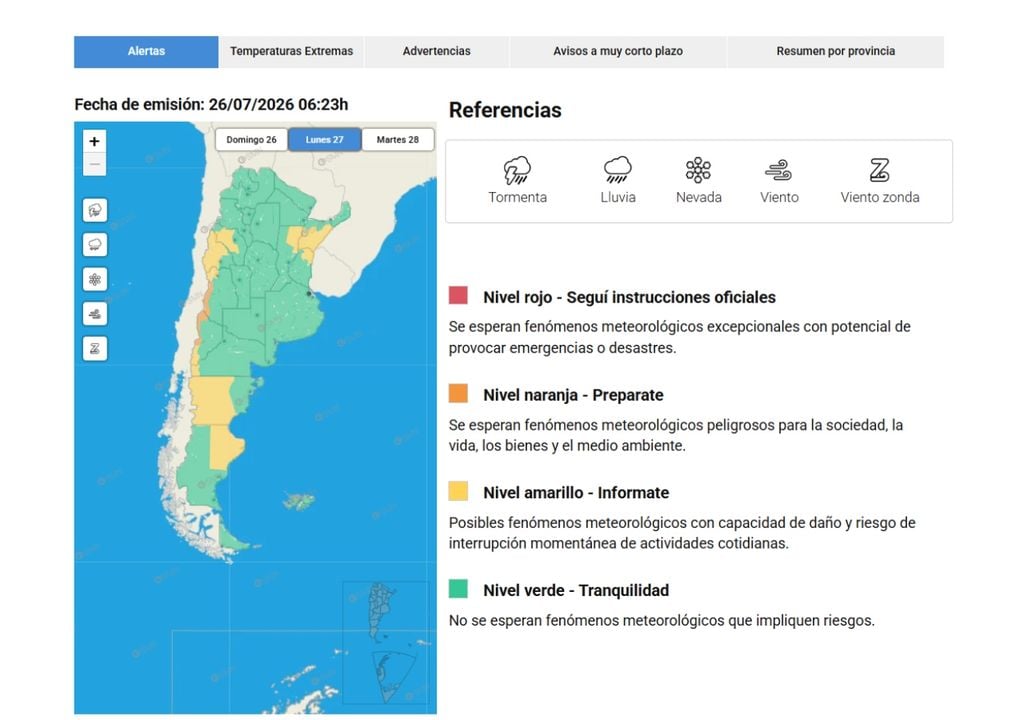
Task: Click 'Nivel naranja - Preparate' heading
Action: pos(573,395)
